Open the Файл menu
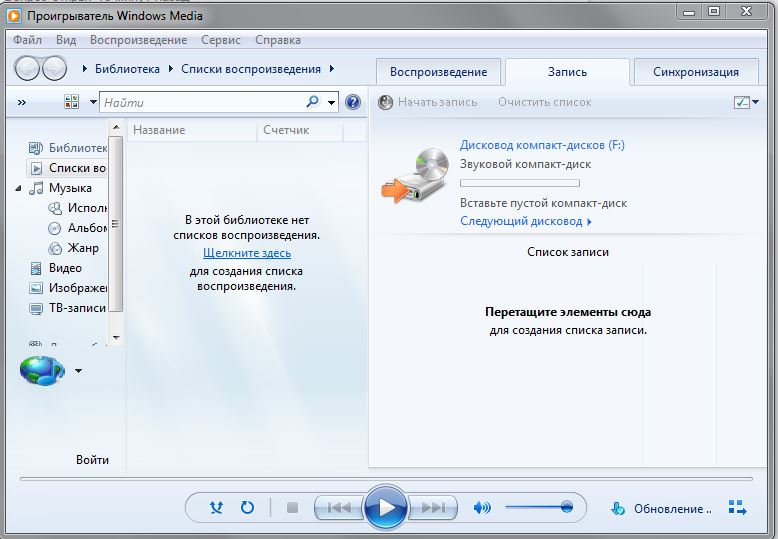 pos(27,40)
